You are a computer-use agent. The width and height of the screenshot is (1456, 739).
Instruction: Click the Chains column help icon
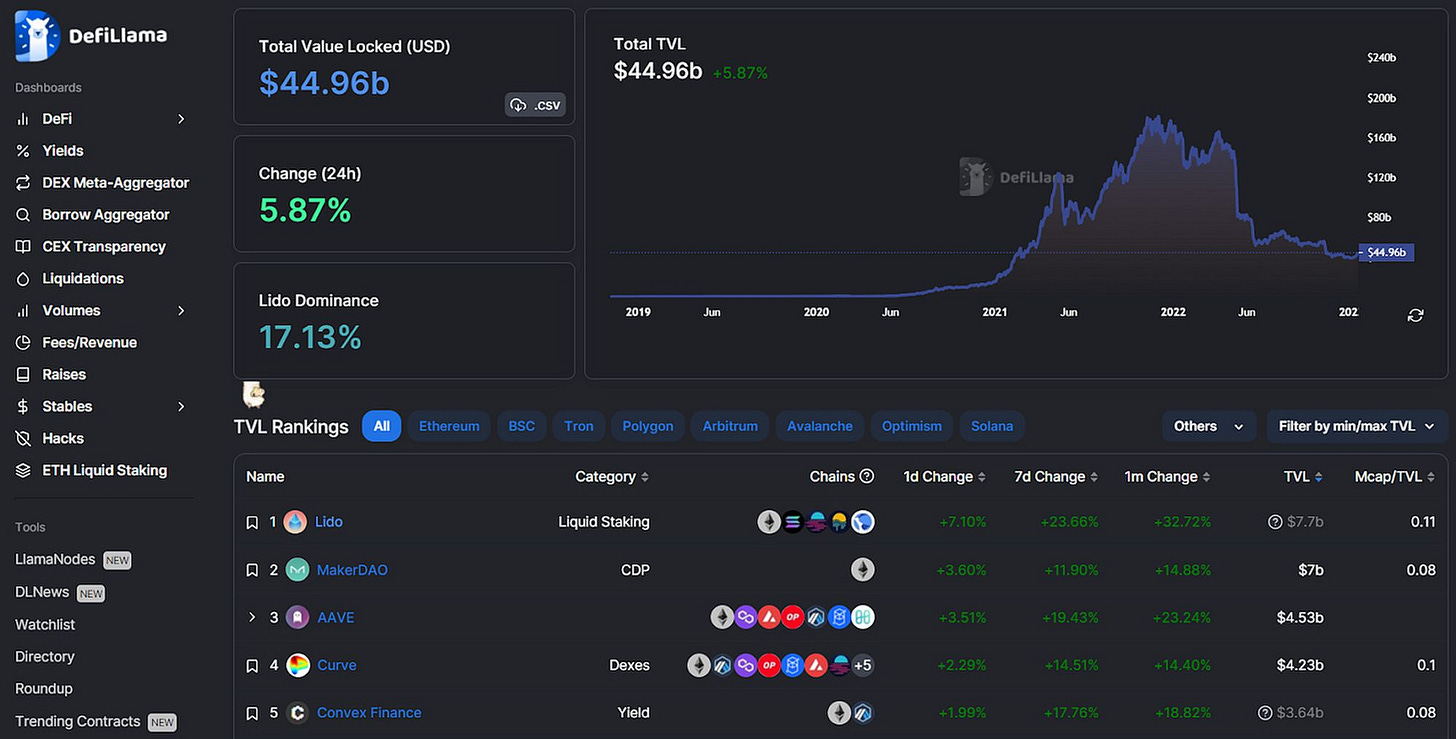(867, 477)
